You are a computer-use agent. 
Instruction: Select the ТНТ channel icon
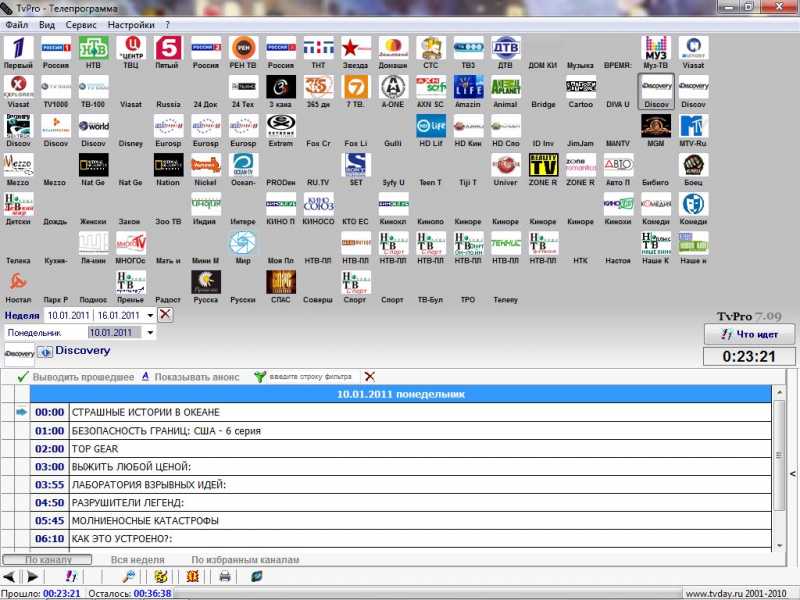tap(318, 48)
